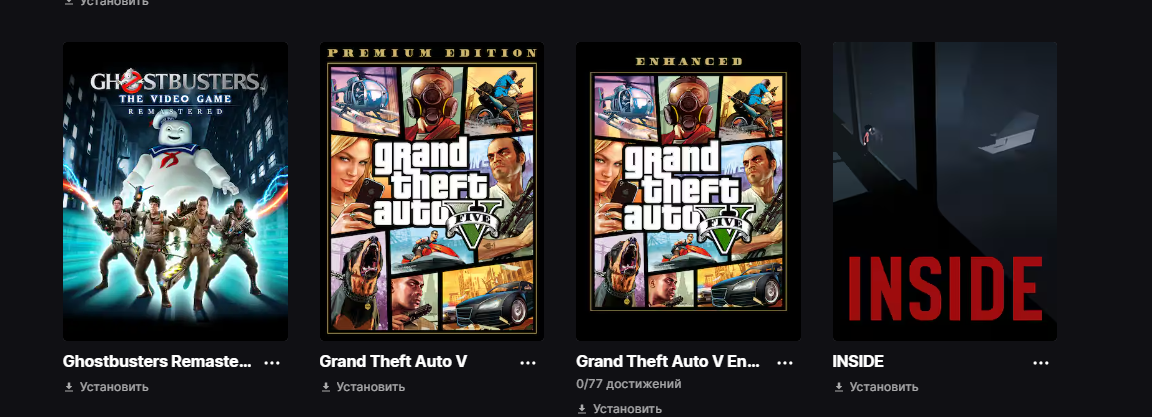Click the 'Установить' text under Ghostbusters Remastered
The image size is (1152, 417).
pos(114,387)
